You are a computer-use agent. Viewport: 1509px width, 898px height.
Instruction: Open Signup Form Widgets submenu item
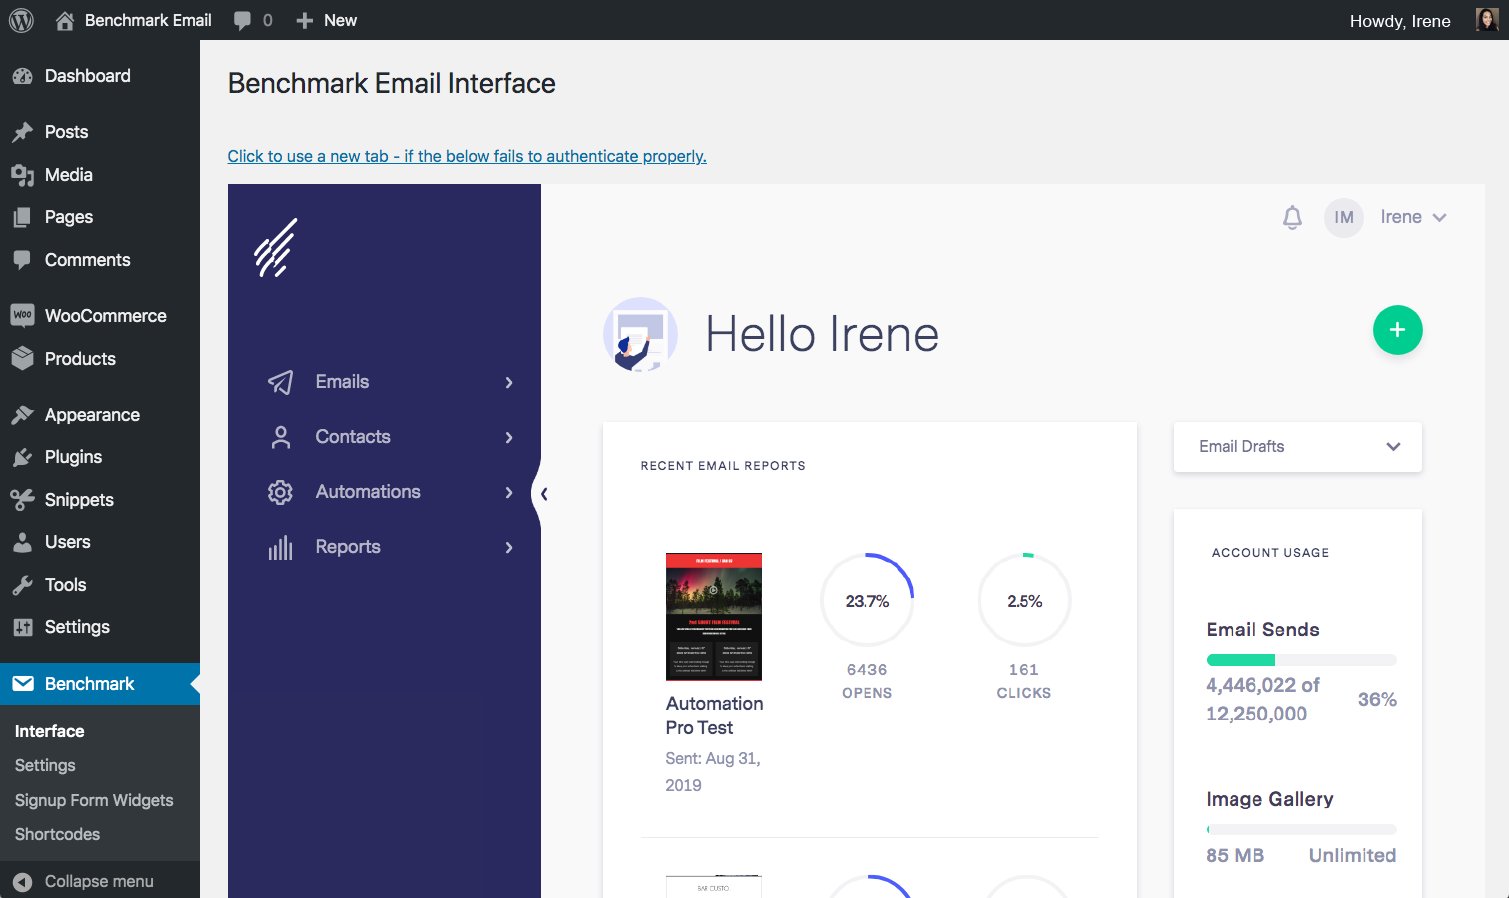point(94,800)
